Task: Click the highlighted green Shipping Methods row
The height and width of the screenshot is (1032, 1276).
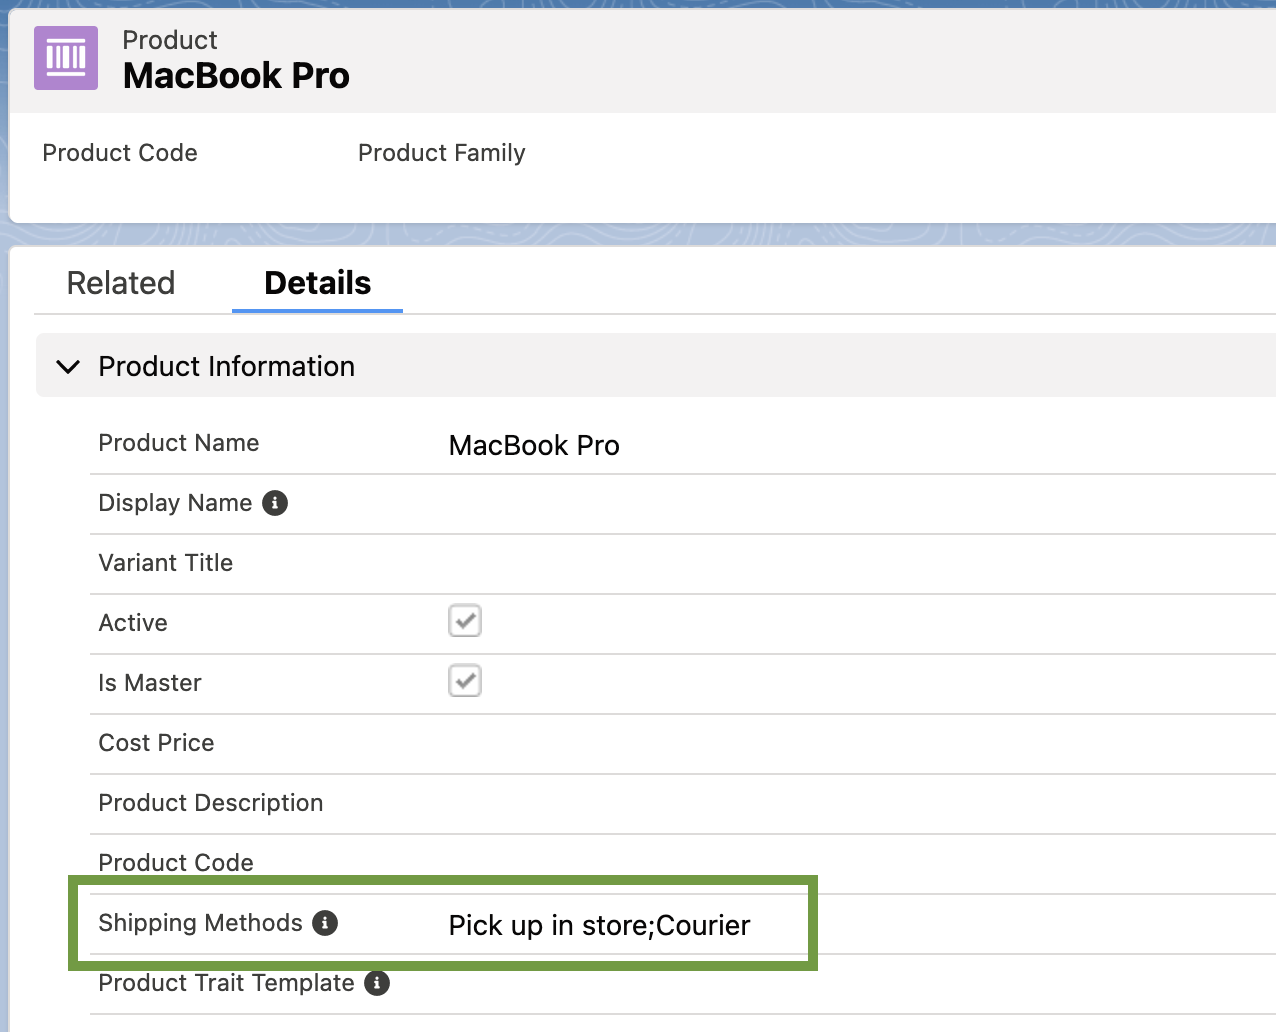Action: 443,923
